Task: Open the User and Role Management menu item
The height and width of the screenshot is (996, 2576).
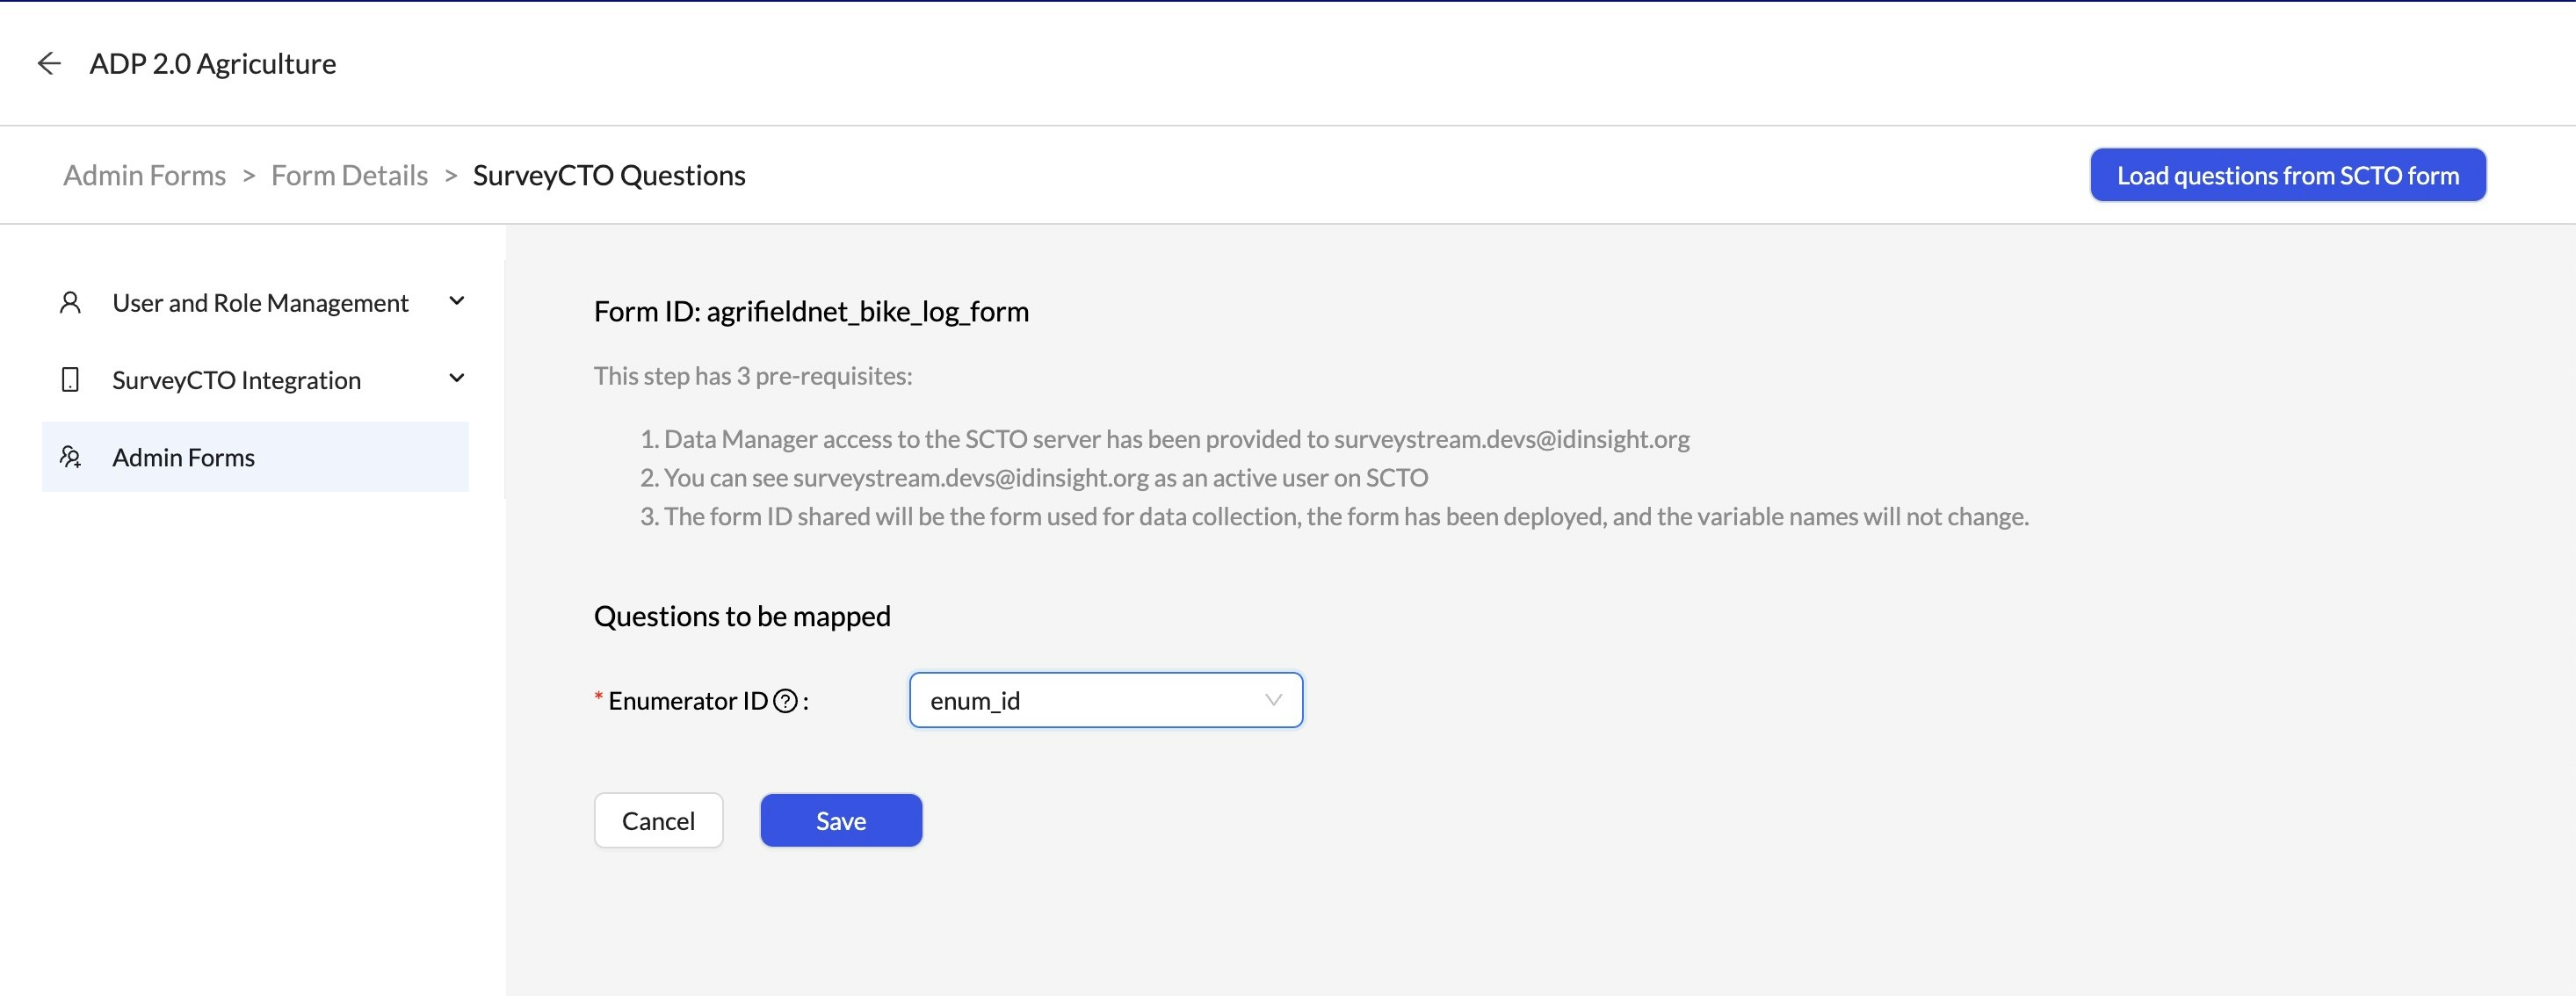Action: click(260, 302)
